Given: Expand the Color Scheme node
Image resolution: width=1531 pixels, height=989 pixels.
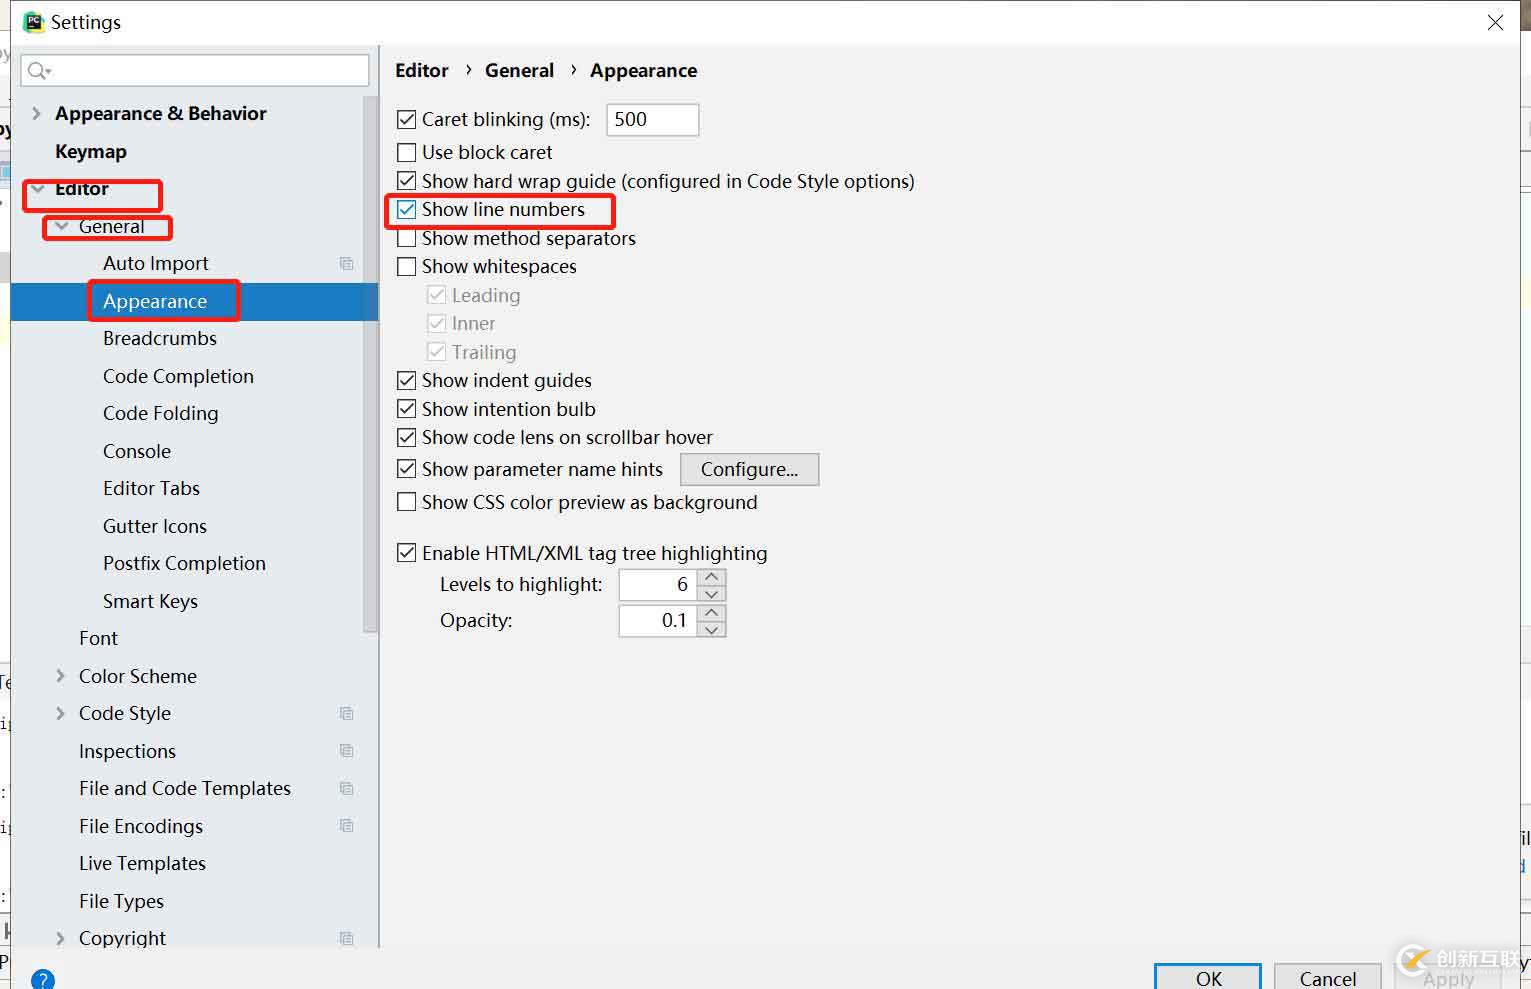Looking at the screenshot, I should click(61, 676).
